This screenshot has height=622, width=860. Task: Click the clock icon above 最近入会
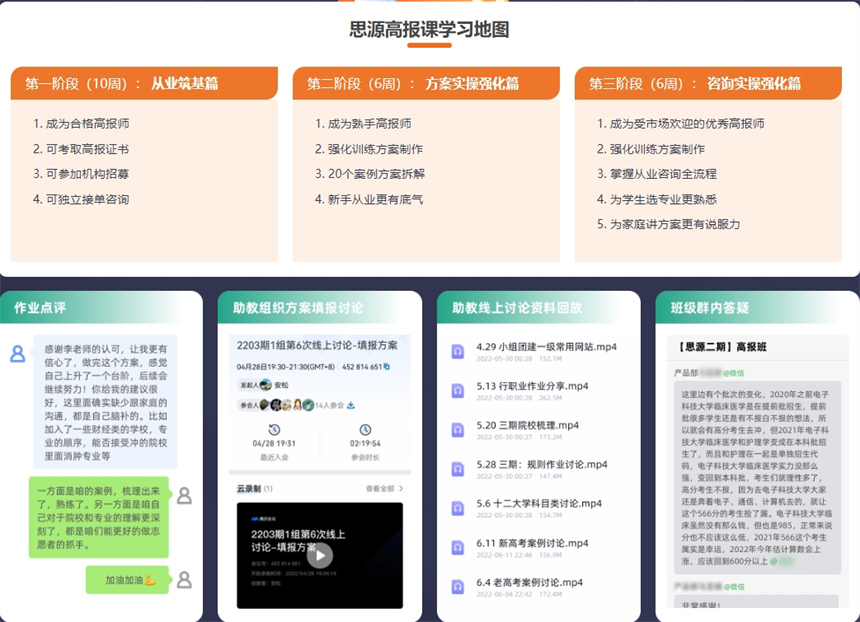(273, 429)
